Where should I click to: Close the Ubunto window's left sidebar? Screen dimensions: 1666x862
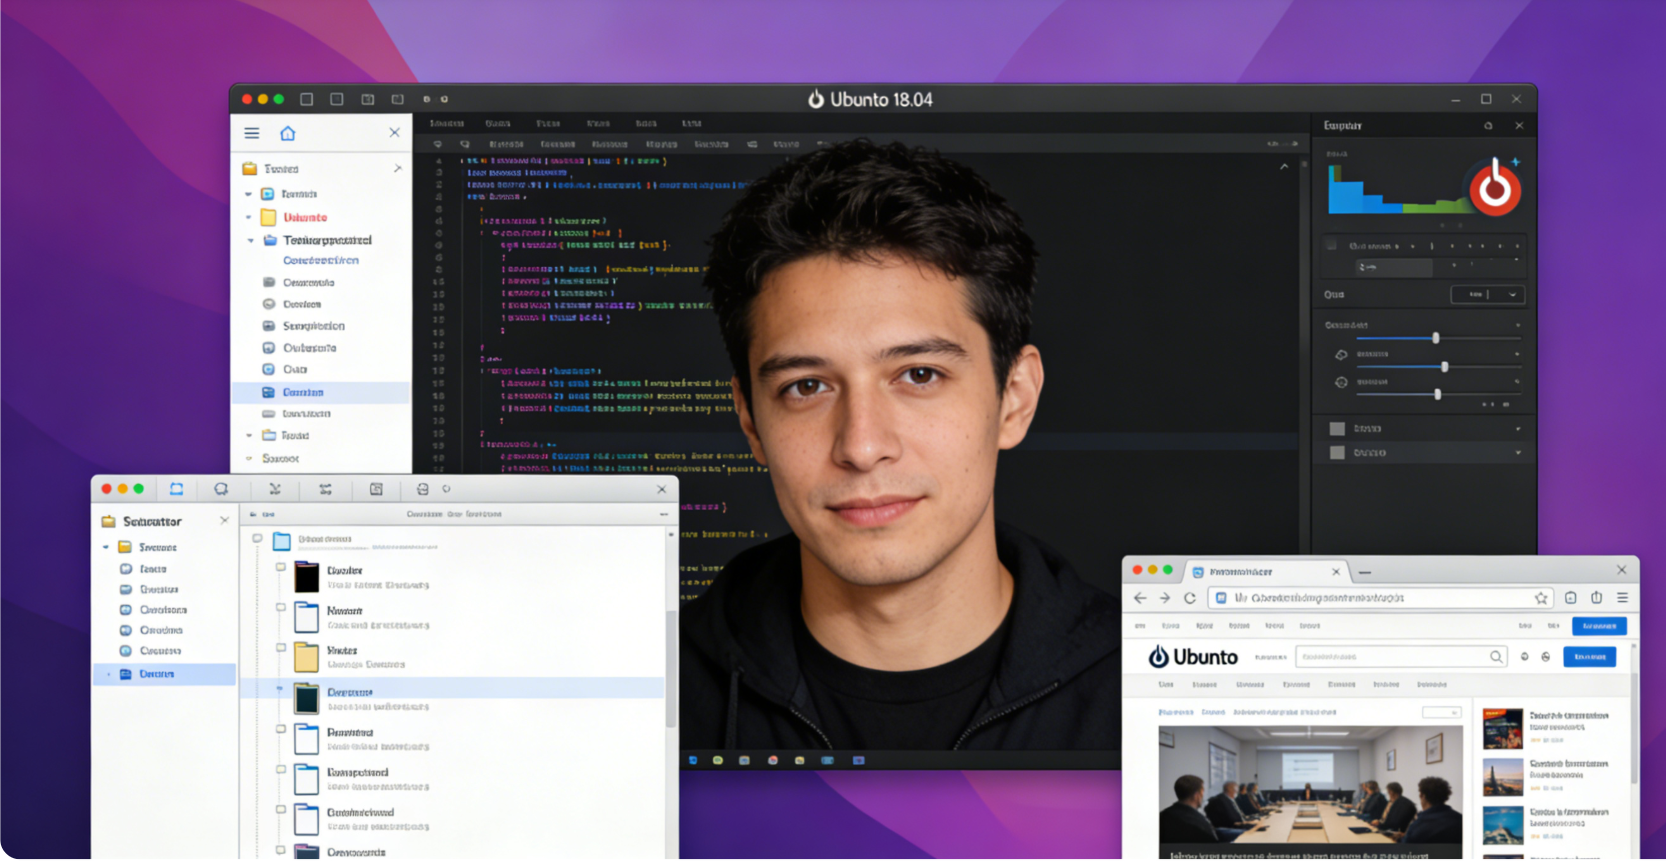coord(395,132)
